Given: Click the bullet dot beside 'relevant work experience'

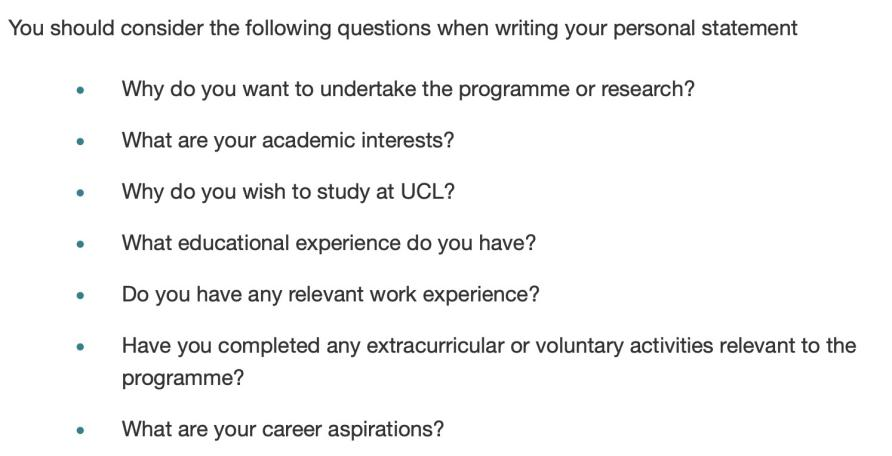Looking at the screenshot, I should click(80, 295).
